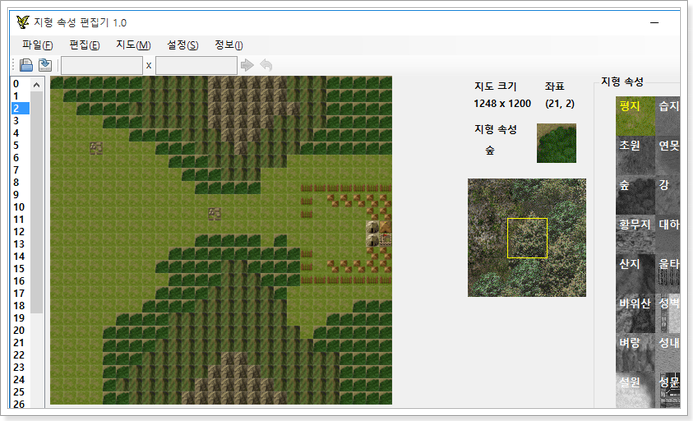The image size is (693, 421).
Task: Select the 성벽 terrain tile
Action: (667, 313)
